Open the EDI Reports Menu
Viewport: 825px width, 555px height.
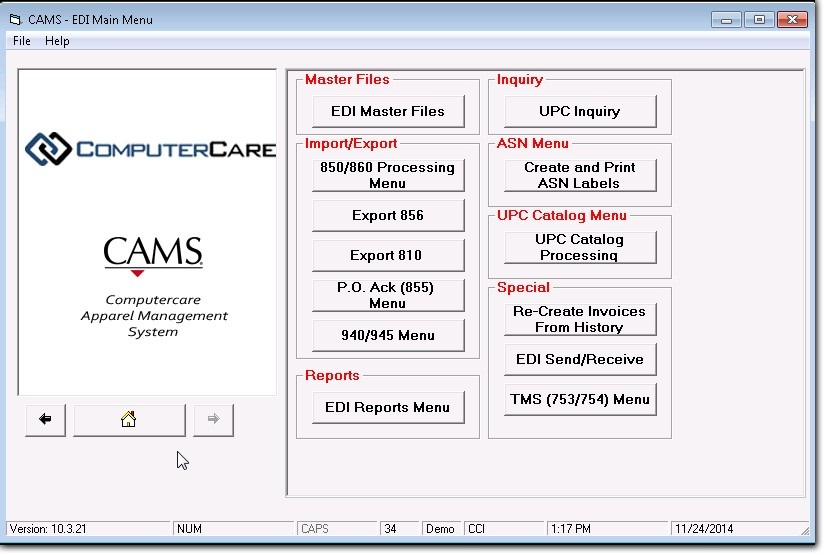388,407
